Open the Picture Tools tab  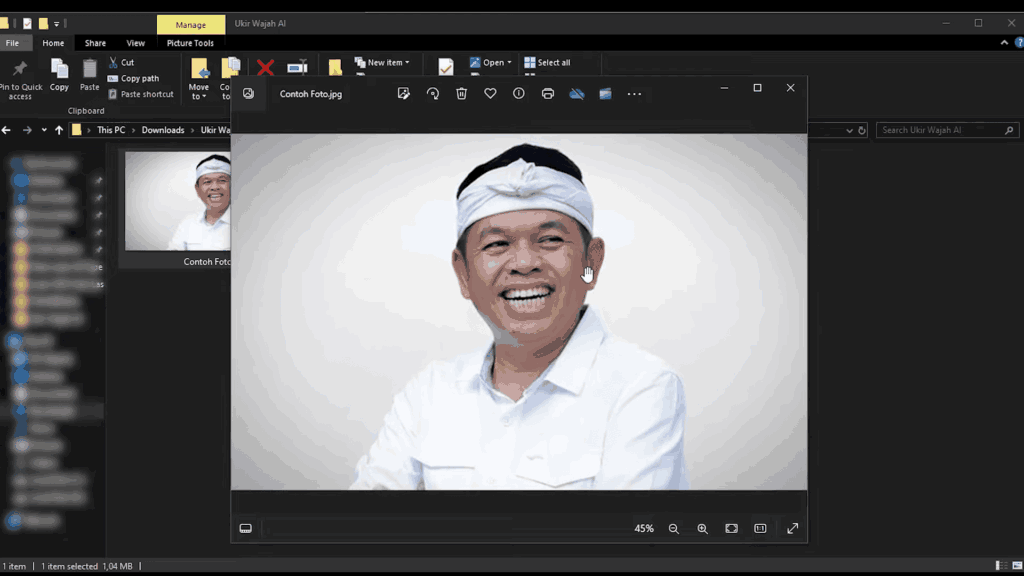(x=190, y=43)
